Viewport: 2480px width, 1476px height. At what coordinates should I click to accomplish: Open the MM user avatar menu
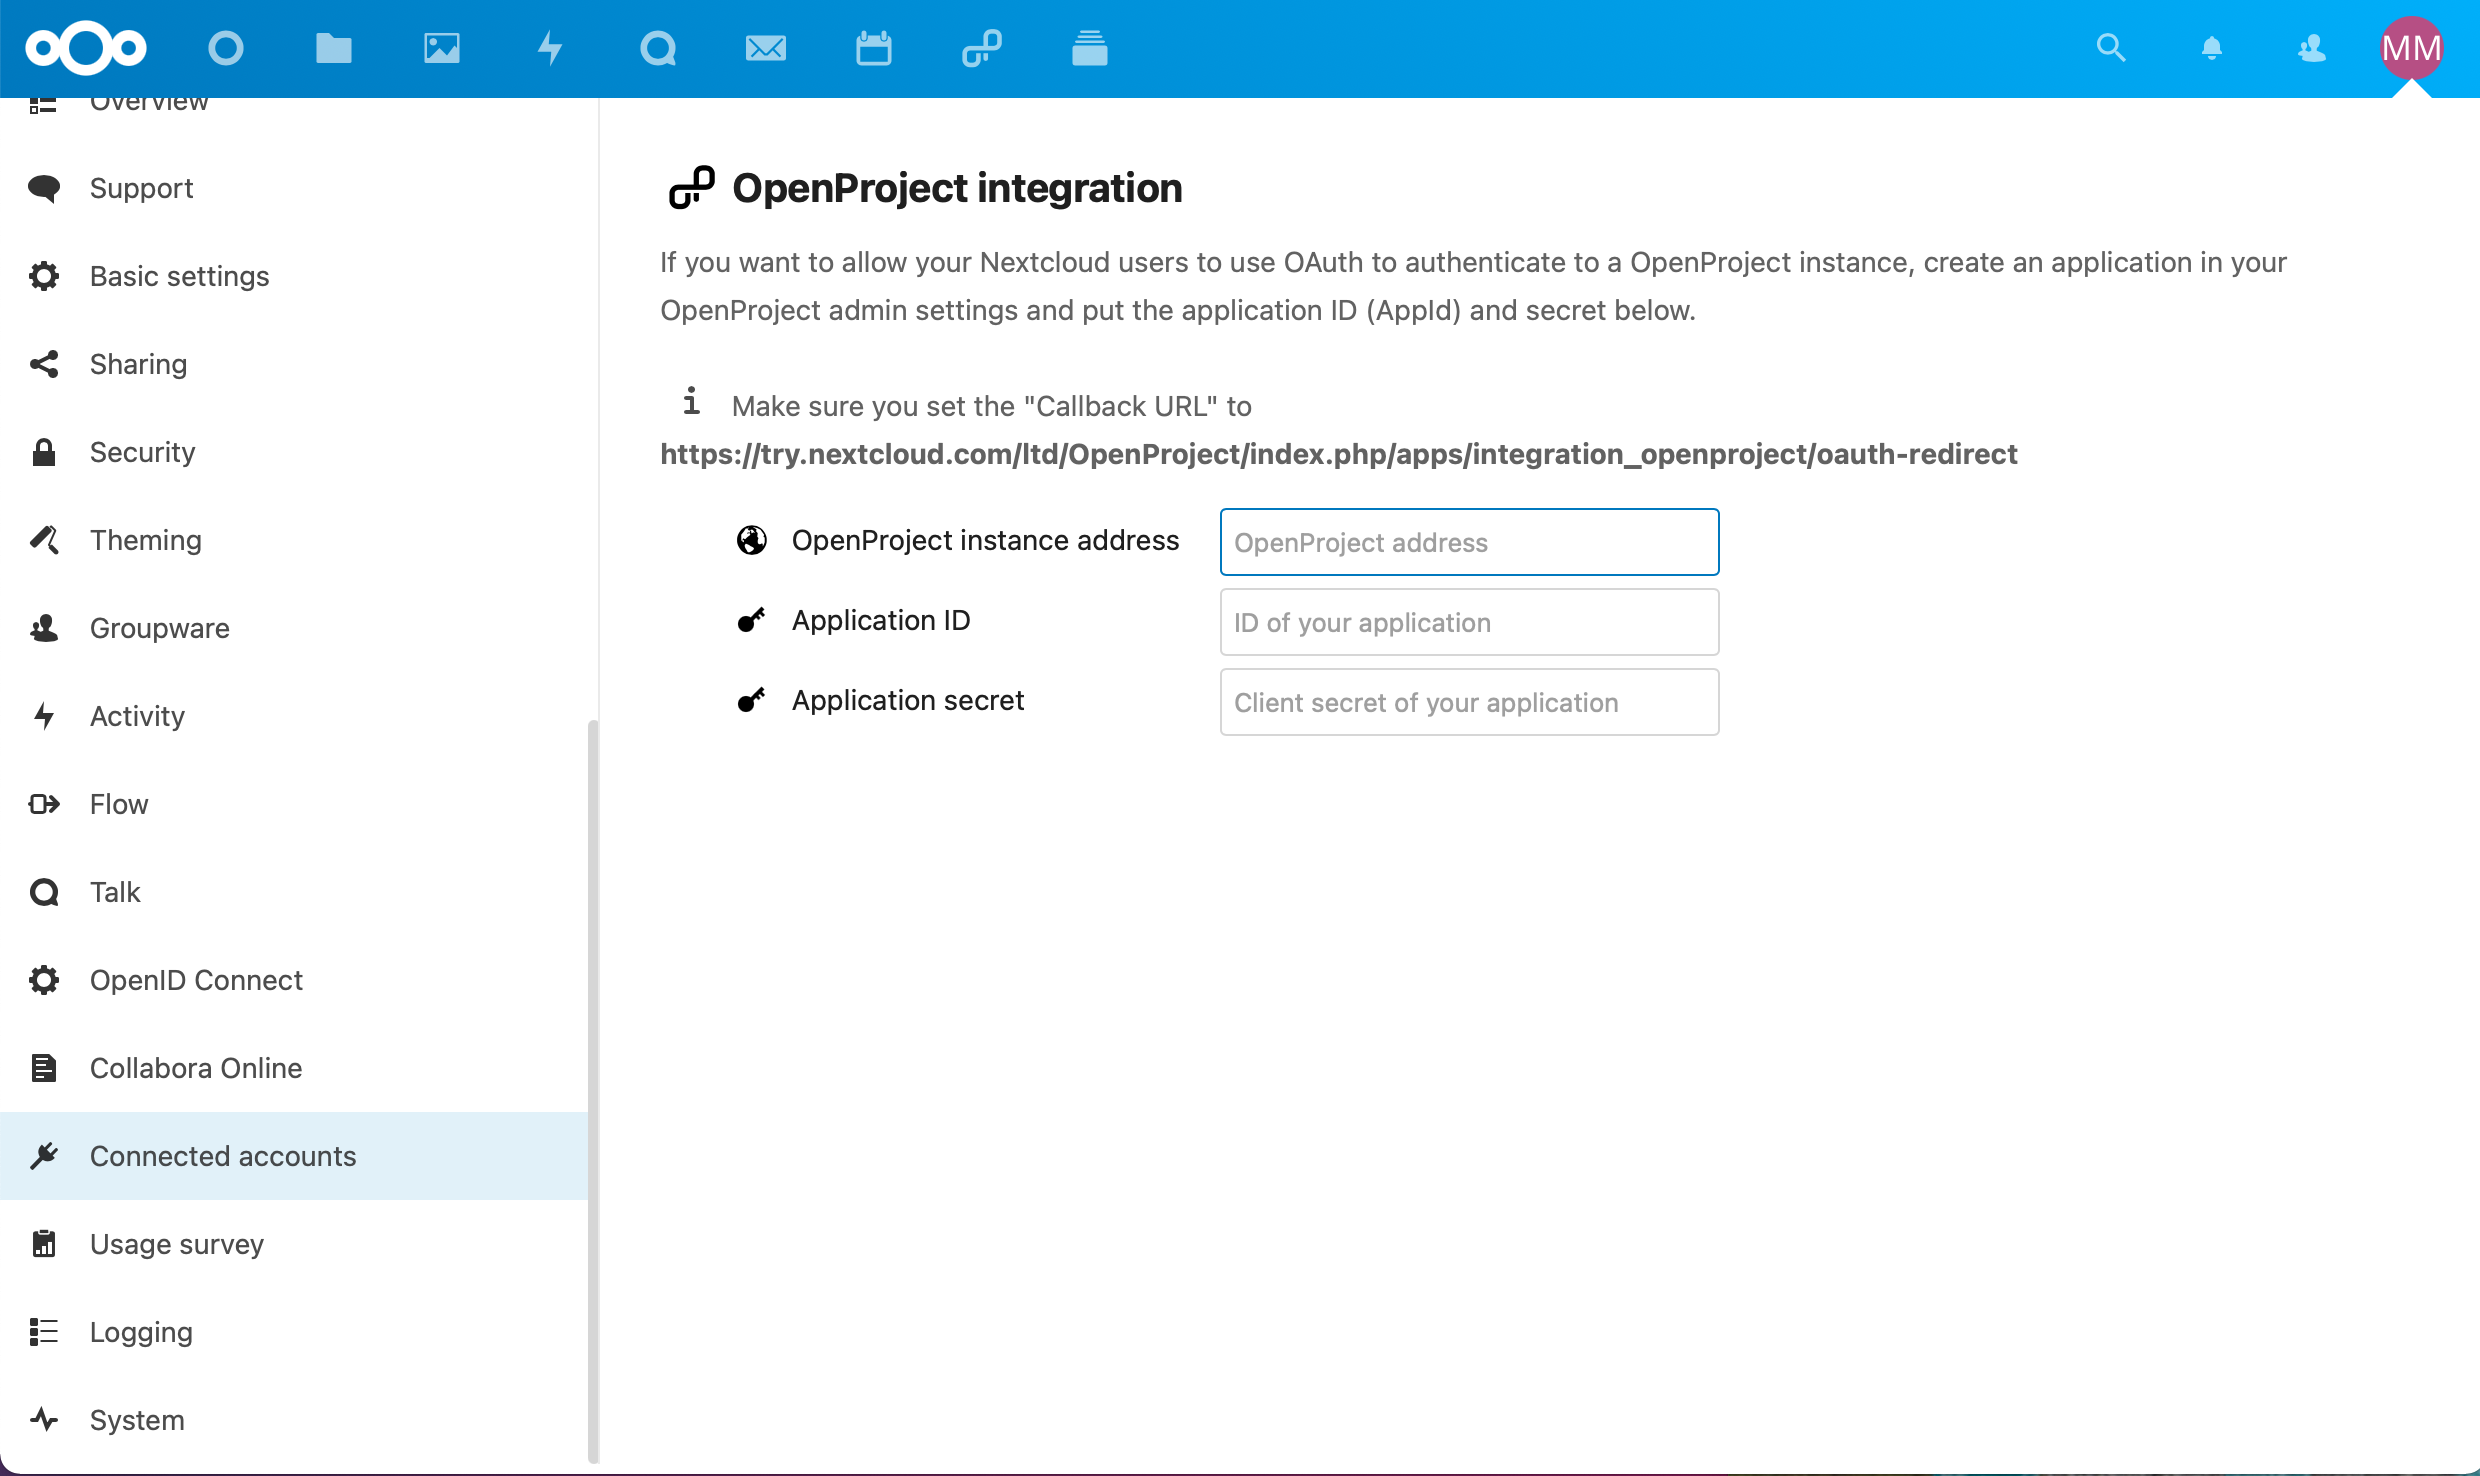pyautogui.click(x=2412, y=48)
